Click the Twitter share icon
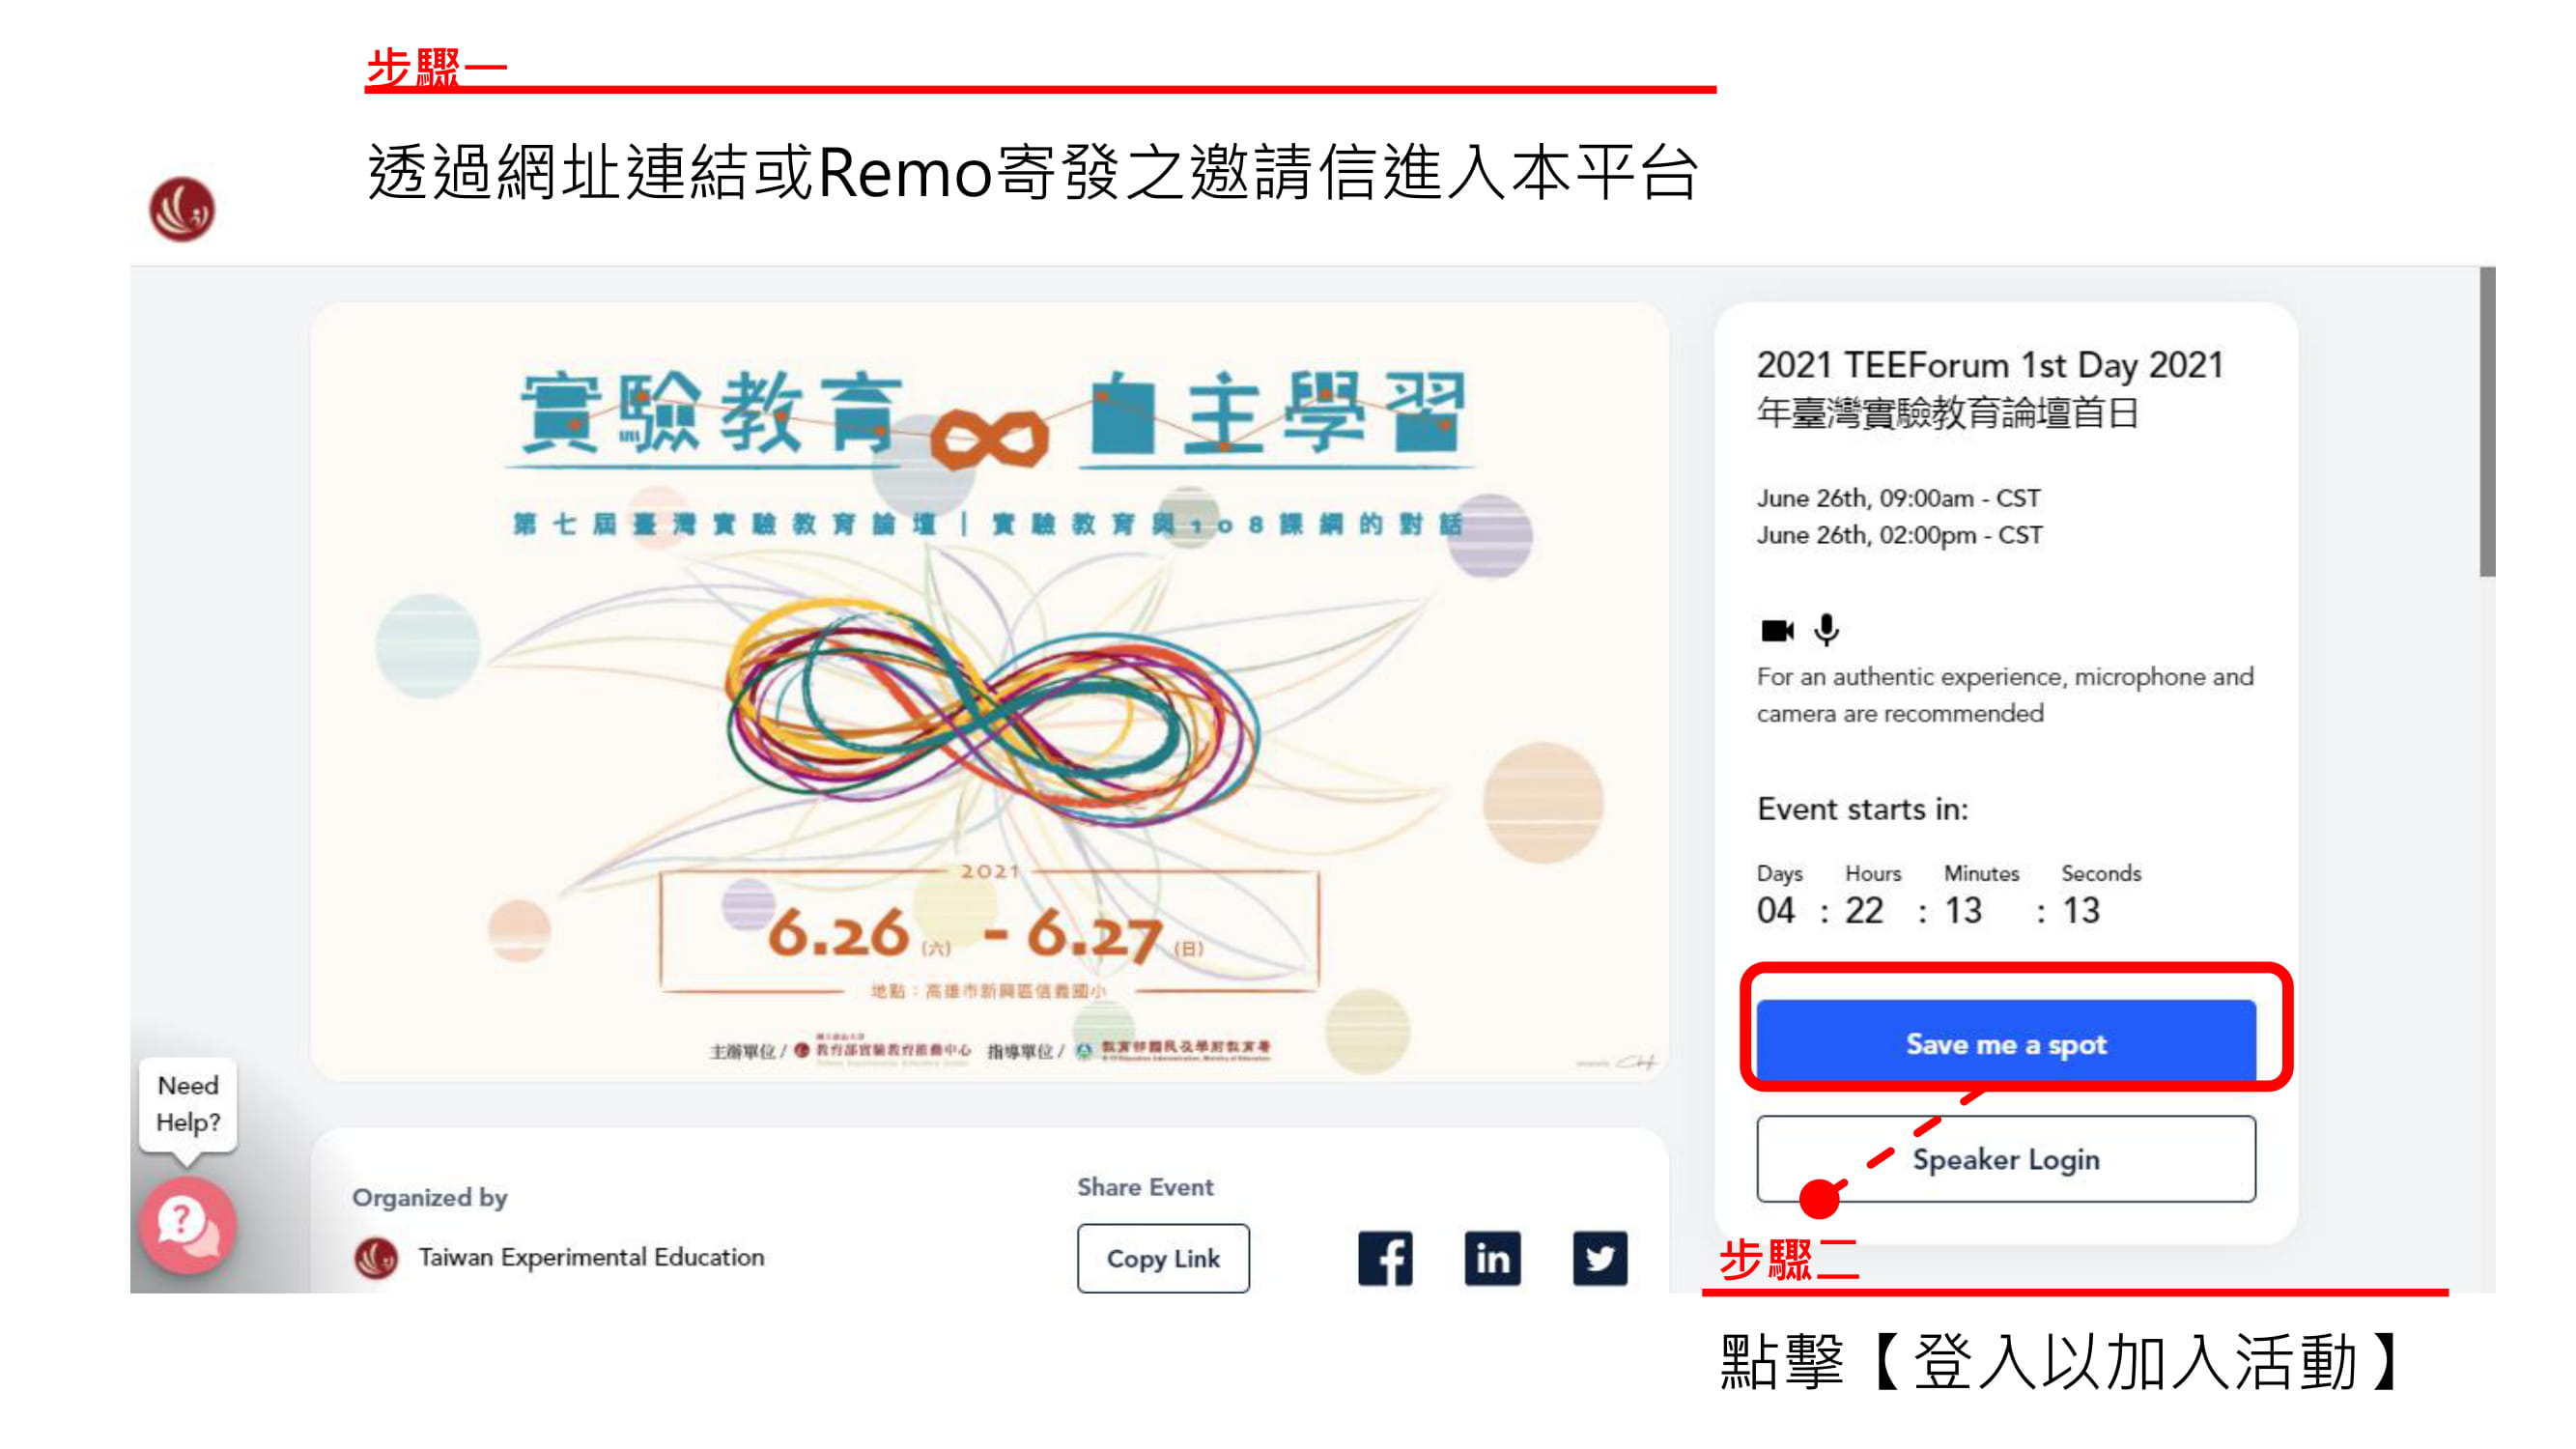 (1601, 1258)
